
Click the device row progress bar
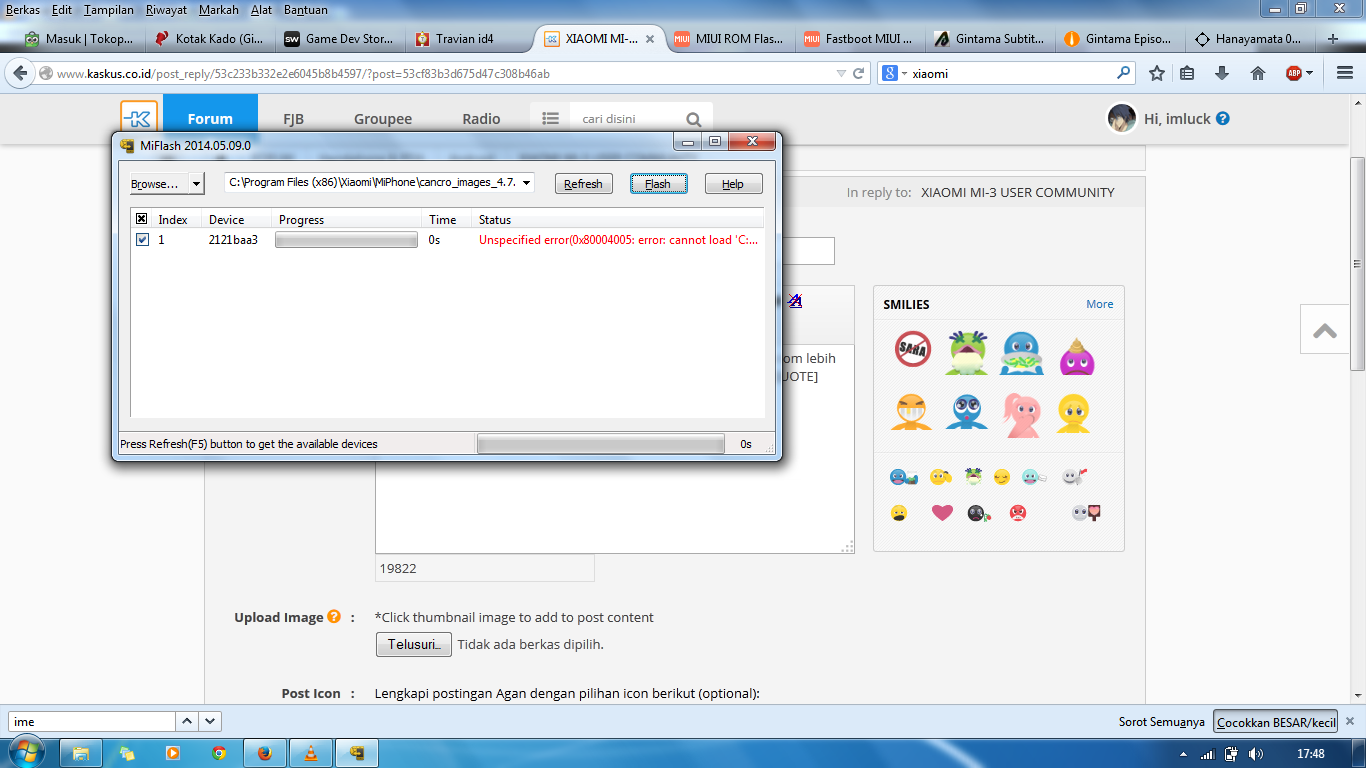click(x=346, y=240)
